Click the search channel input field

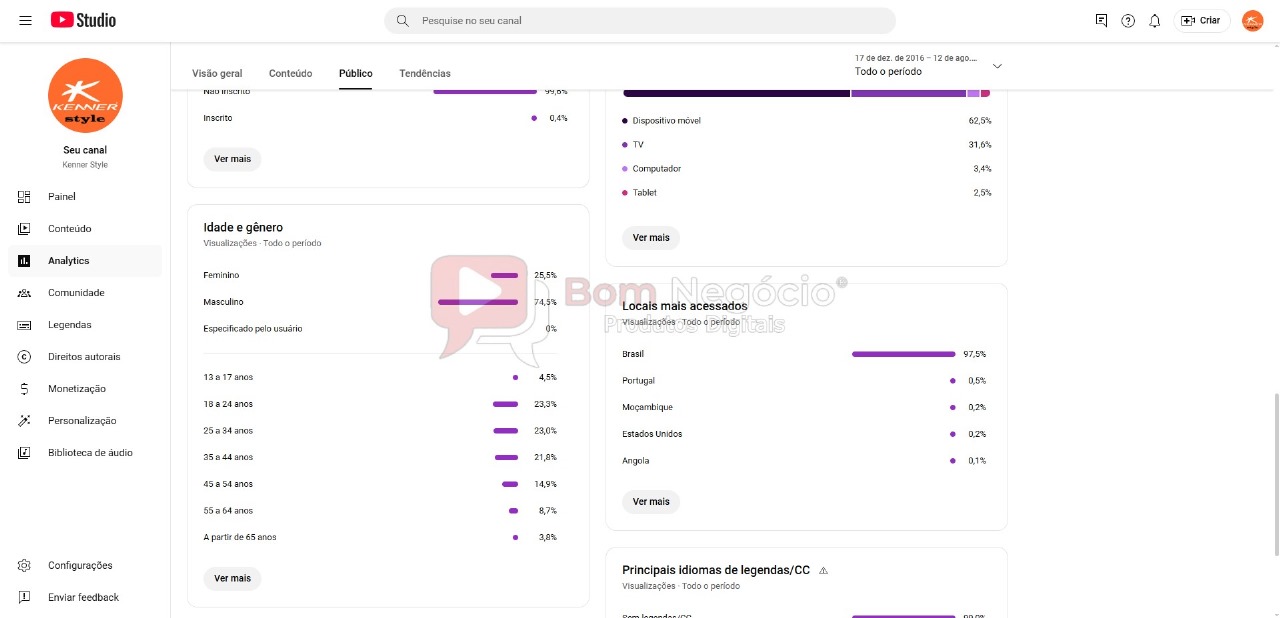(x=640, y=20)
